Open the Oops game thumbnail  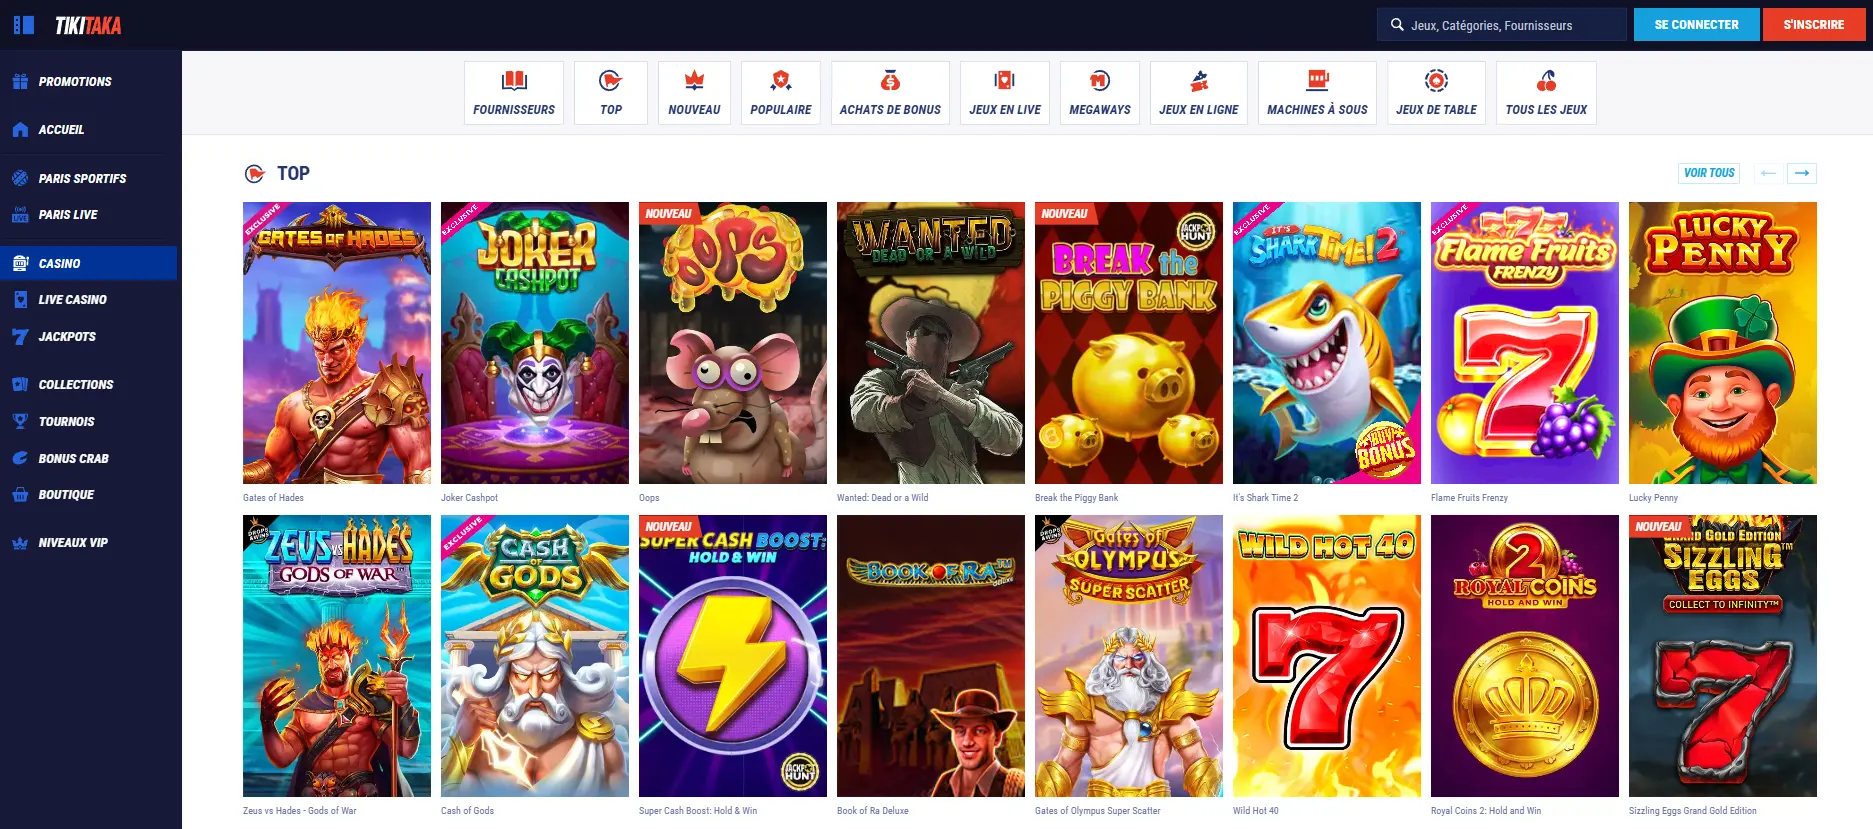[733, 343]
